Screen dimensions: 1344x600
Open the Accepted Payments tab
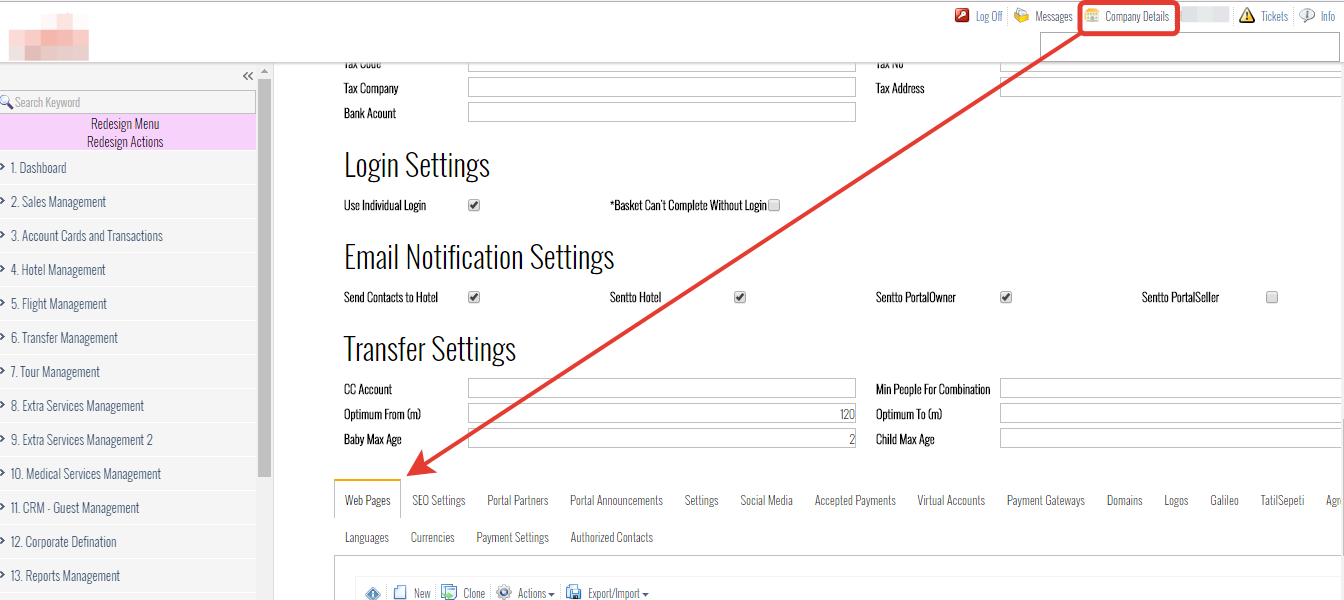(x=855, y=500)
